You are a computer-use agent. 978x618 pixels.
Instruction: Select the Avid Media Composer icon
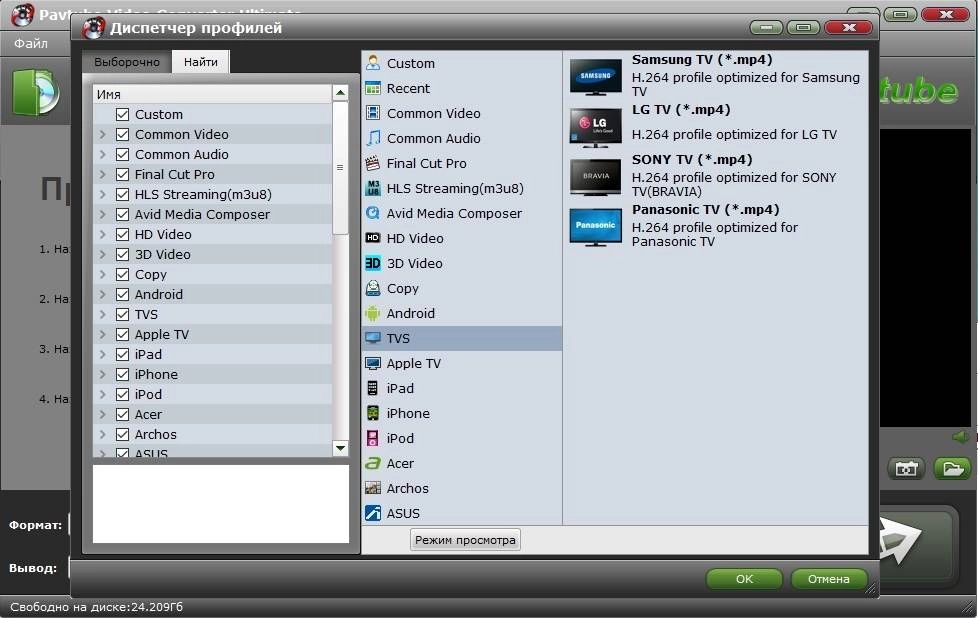point(373,213)
